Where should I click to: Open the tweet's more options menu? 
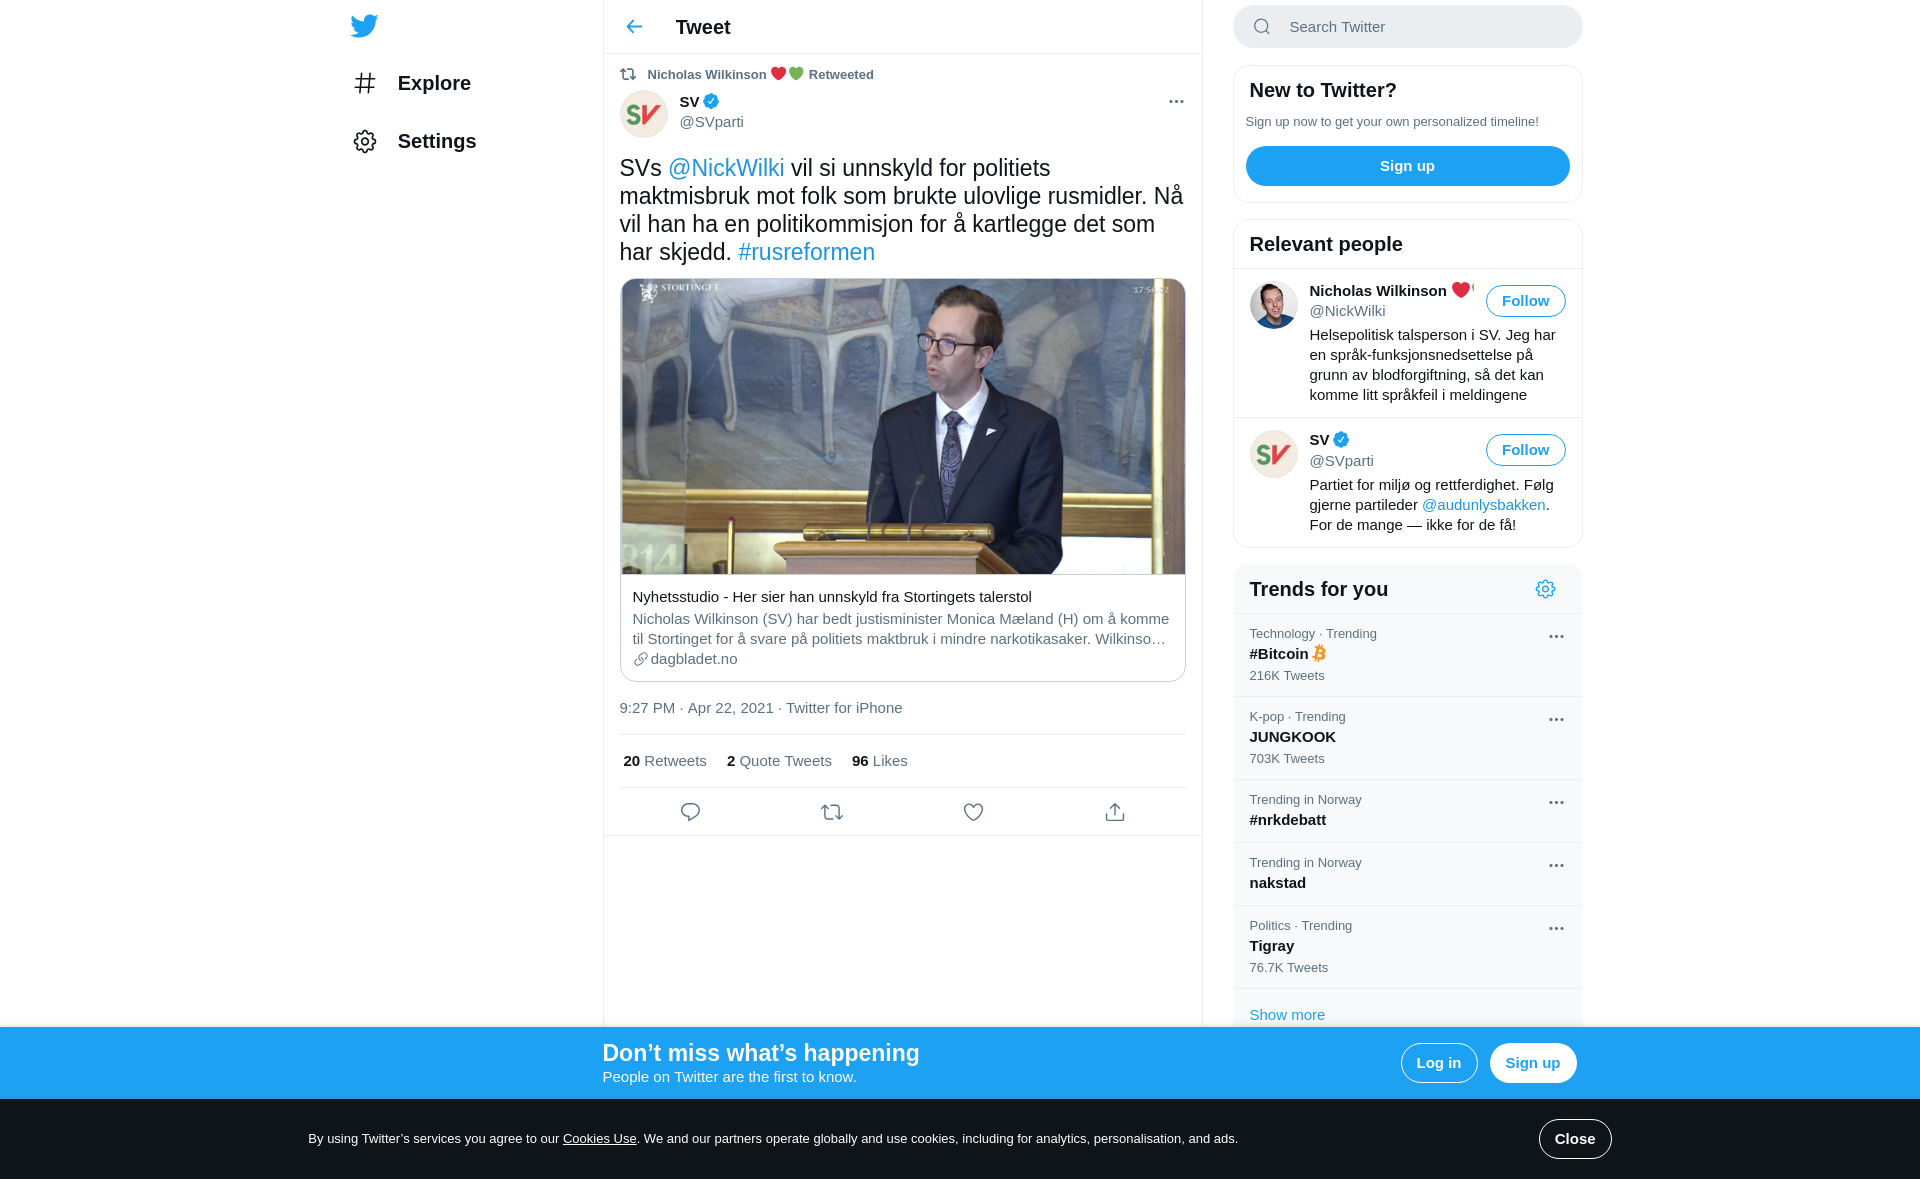[x=1176, y=101]
